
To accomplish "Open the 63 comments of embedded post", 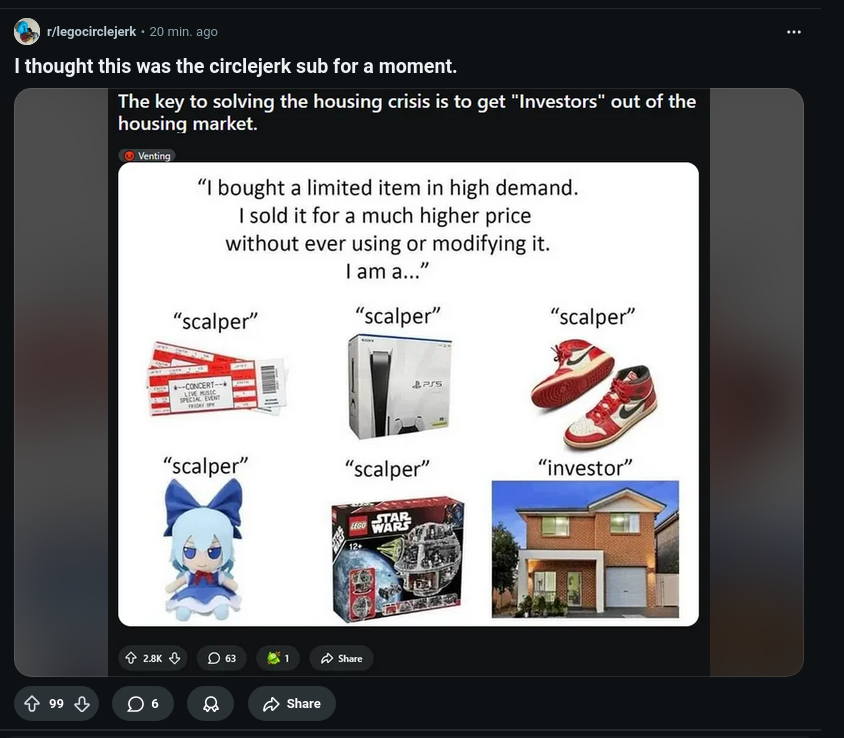I will click(222, 658).
